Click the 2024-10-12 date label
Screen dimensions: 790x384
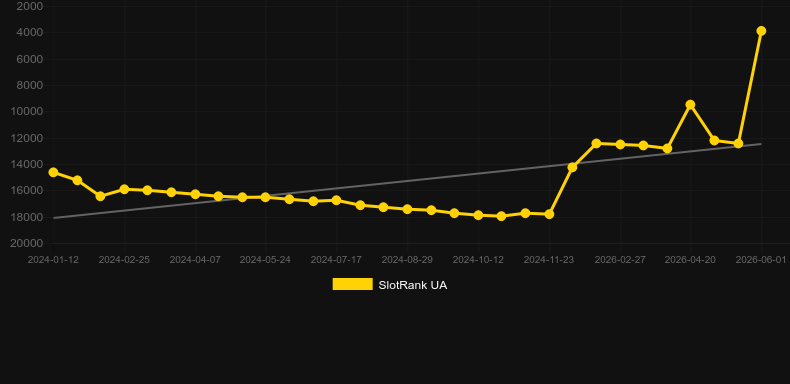tap(479, 260)
